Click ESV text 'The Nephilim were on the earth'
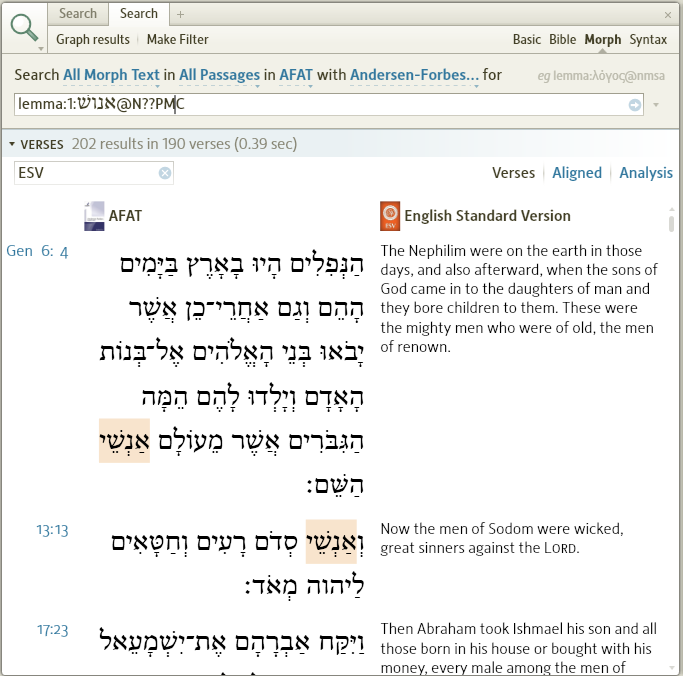Screen dimensions: 683x676 click(481, 251)
